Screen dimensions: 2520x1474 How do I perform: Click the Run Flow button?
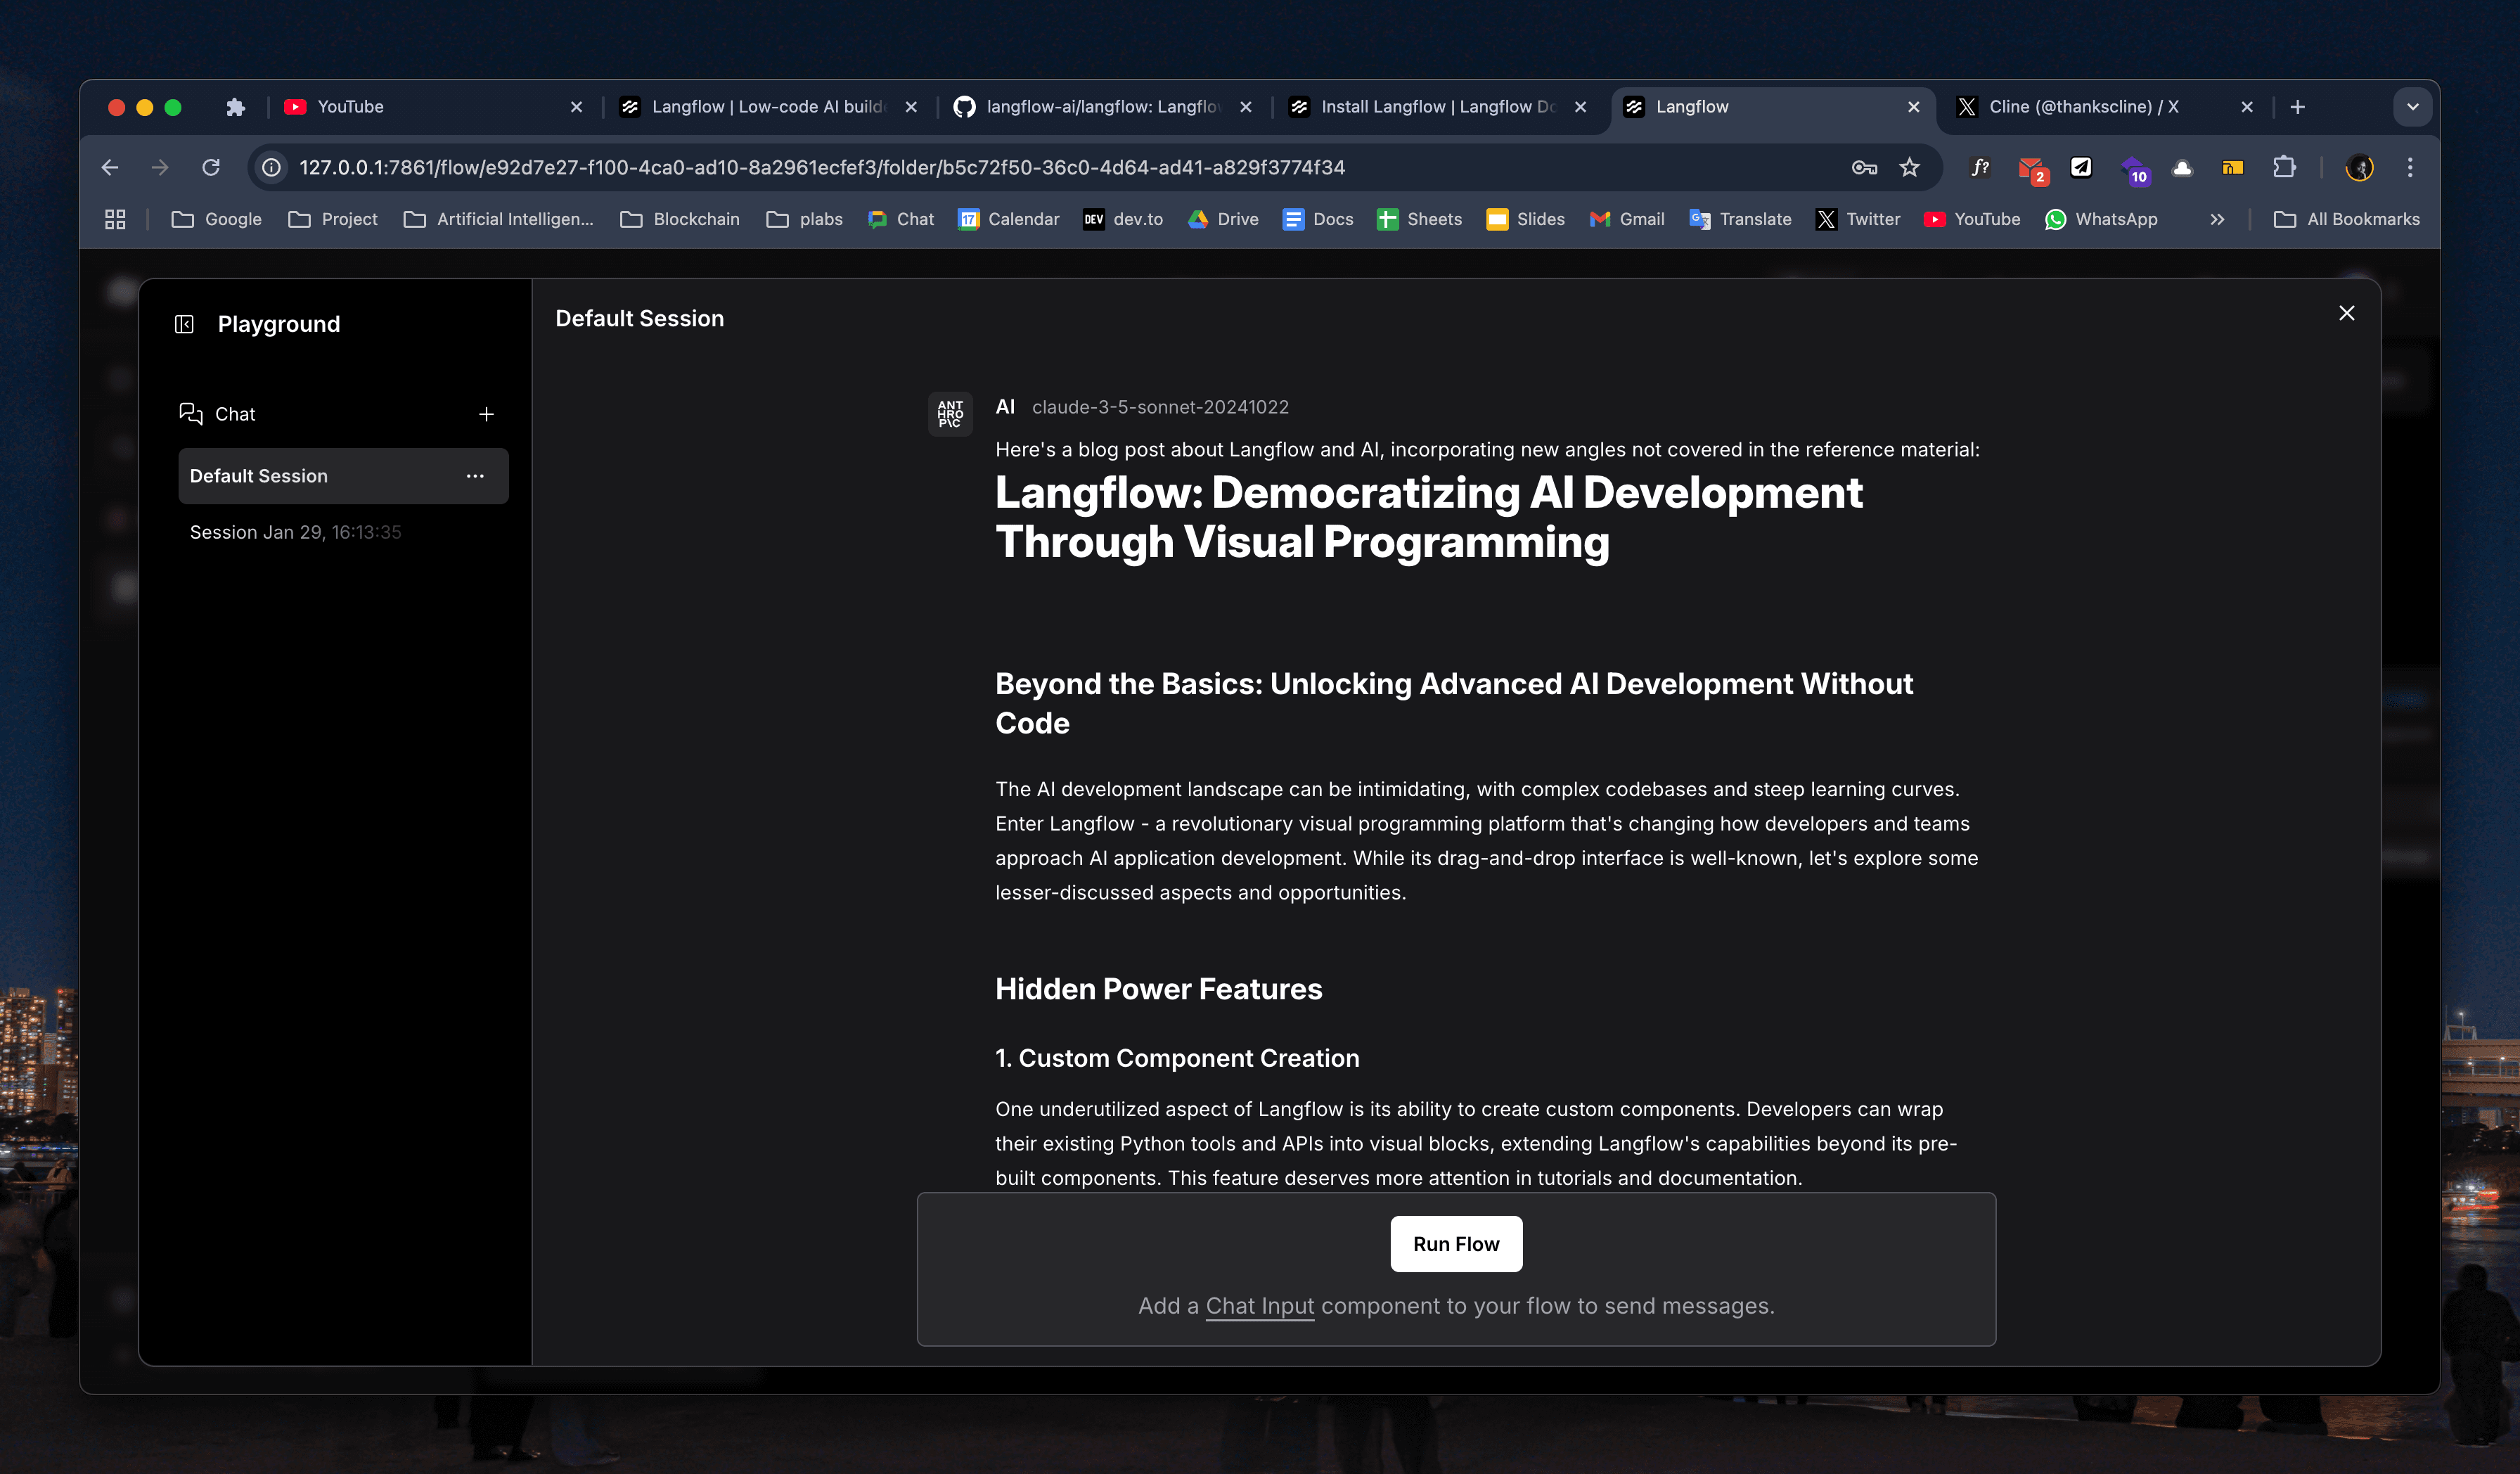point(1455,1243)
